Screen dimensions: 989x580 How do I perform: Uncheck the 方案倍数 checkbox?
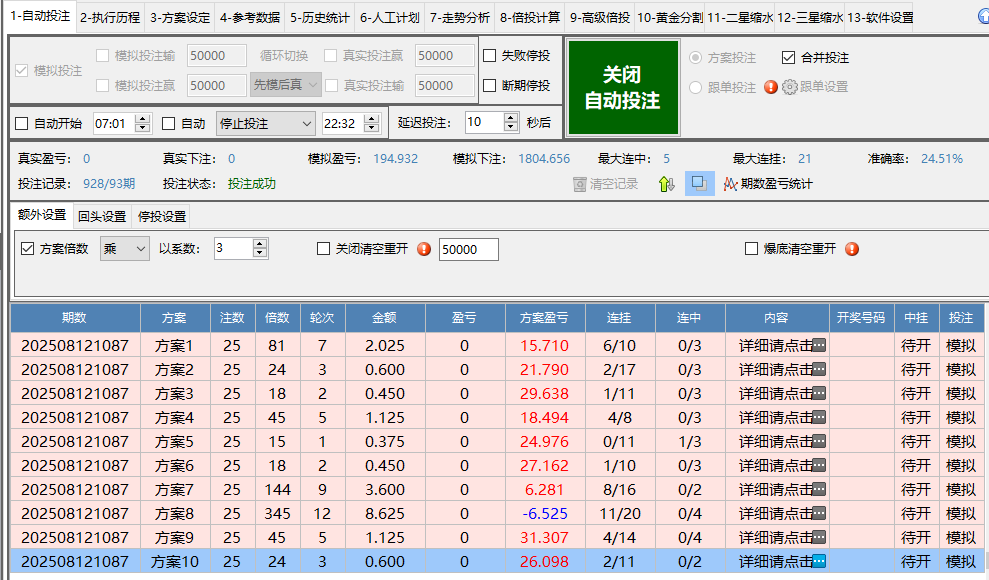(27, 248)
